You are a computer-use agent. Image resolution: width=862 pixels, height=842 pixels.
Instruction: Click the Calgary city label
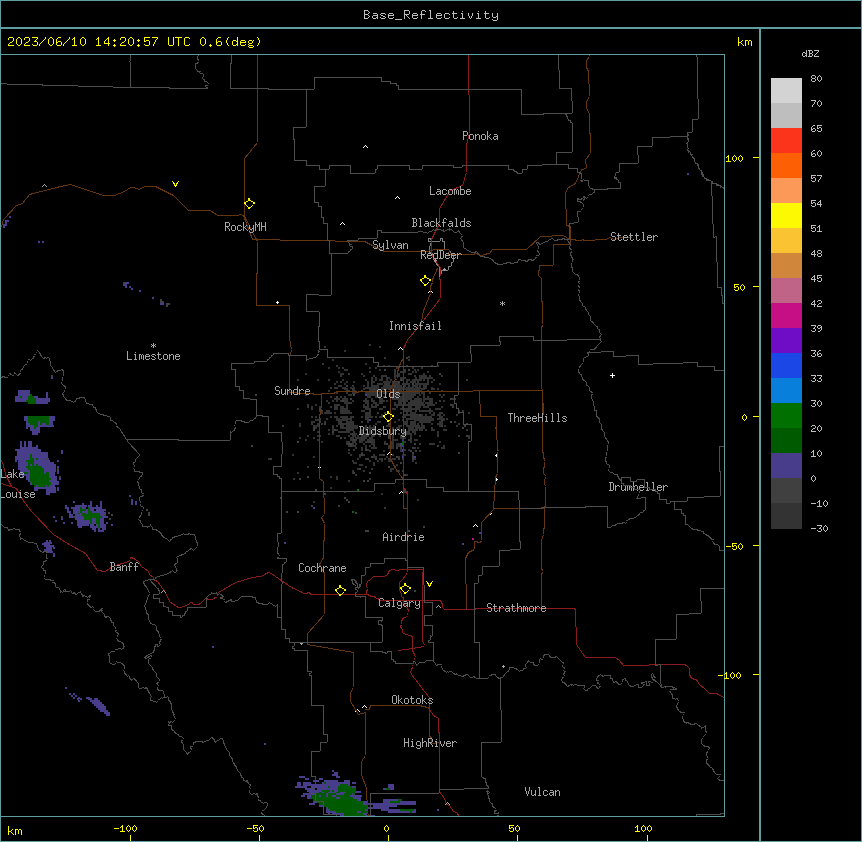(x=399, y=603)
